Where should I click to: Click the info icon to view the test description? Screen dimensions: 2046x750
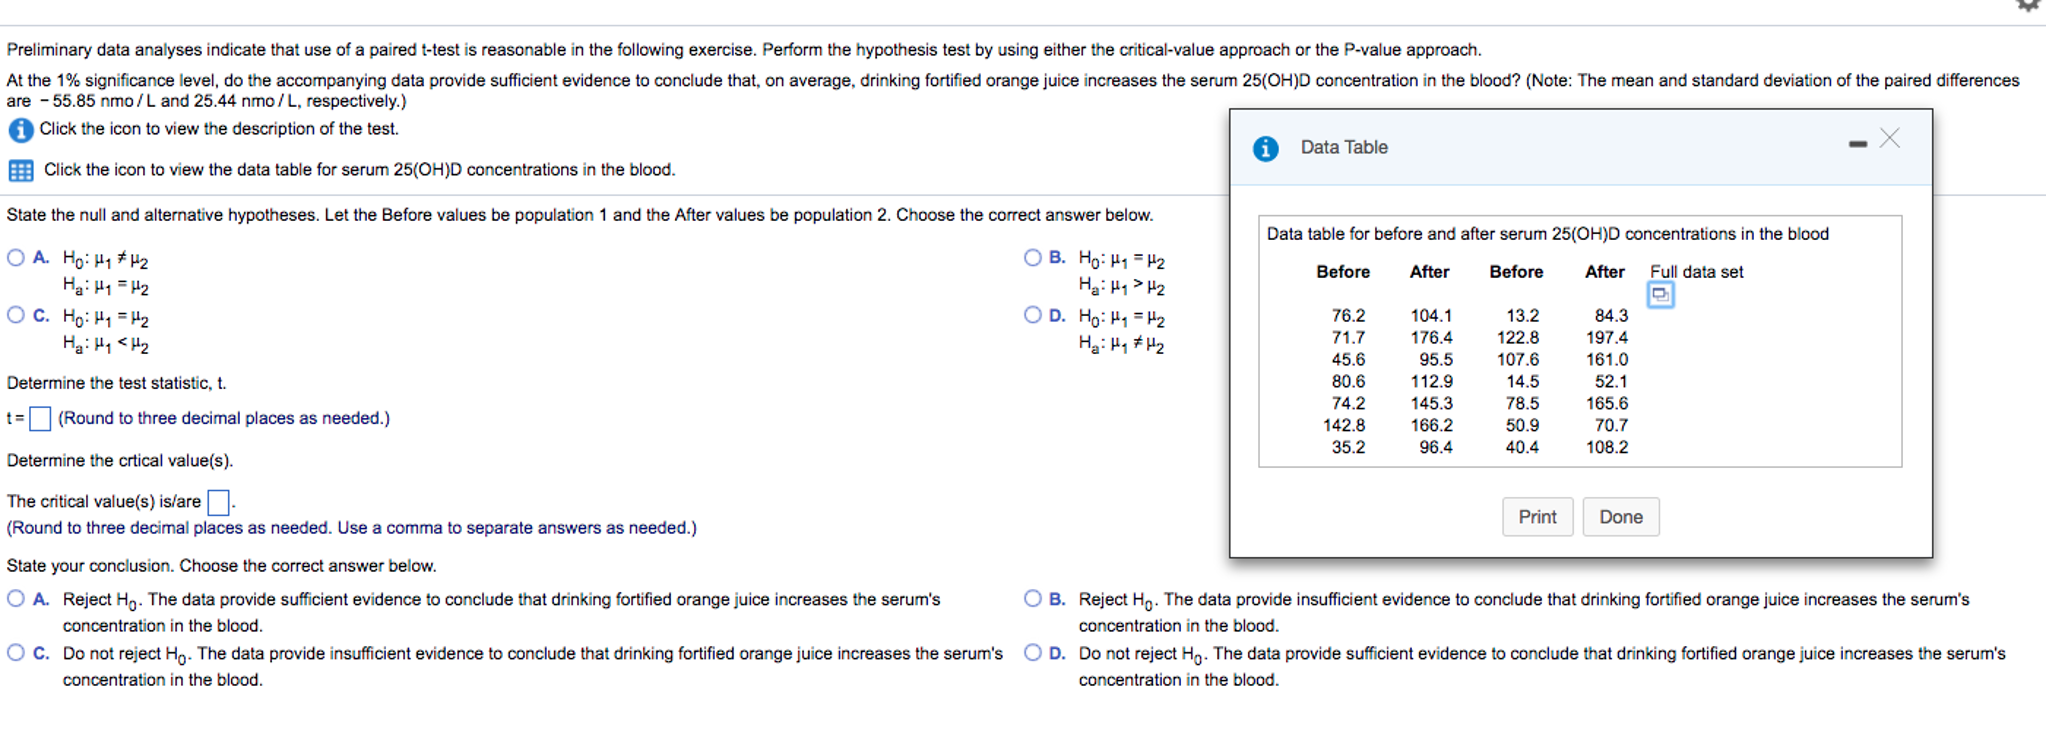[20, 129]
